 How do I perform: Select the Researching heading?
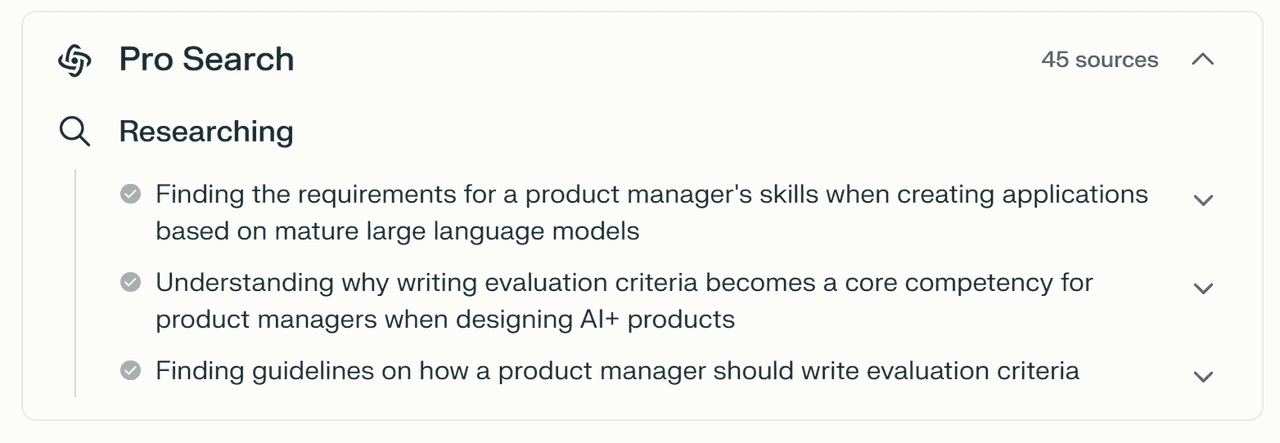point(206,132)
